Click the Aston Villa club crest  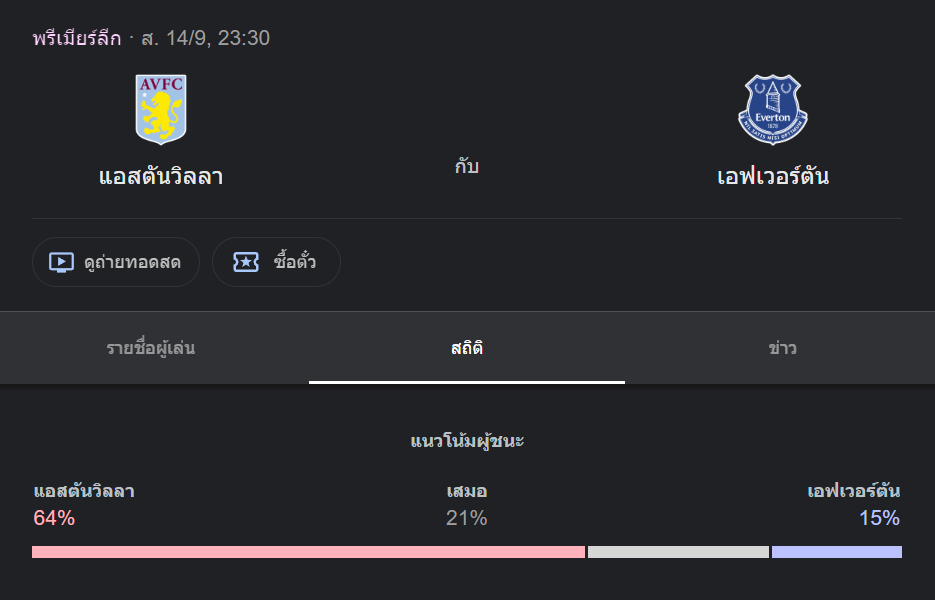[161, 109]
